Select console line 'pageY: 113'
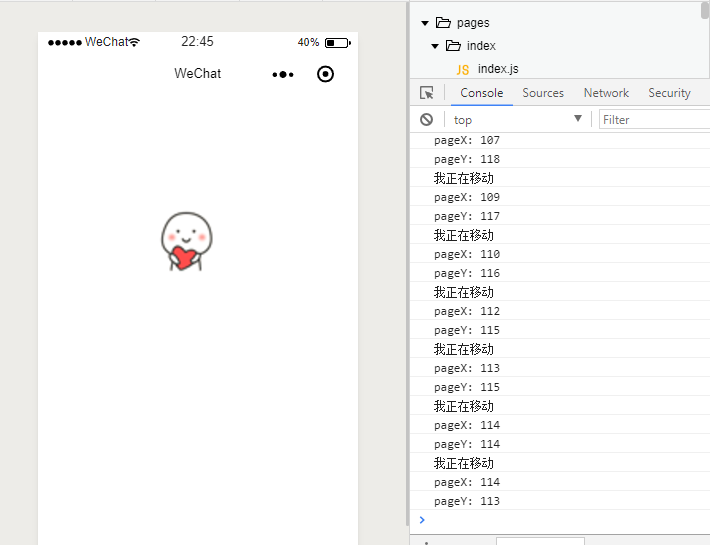The image size is (710, 545). (467, 502)
